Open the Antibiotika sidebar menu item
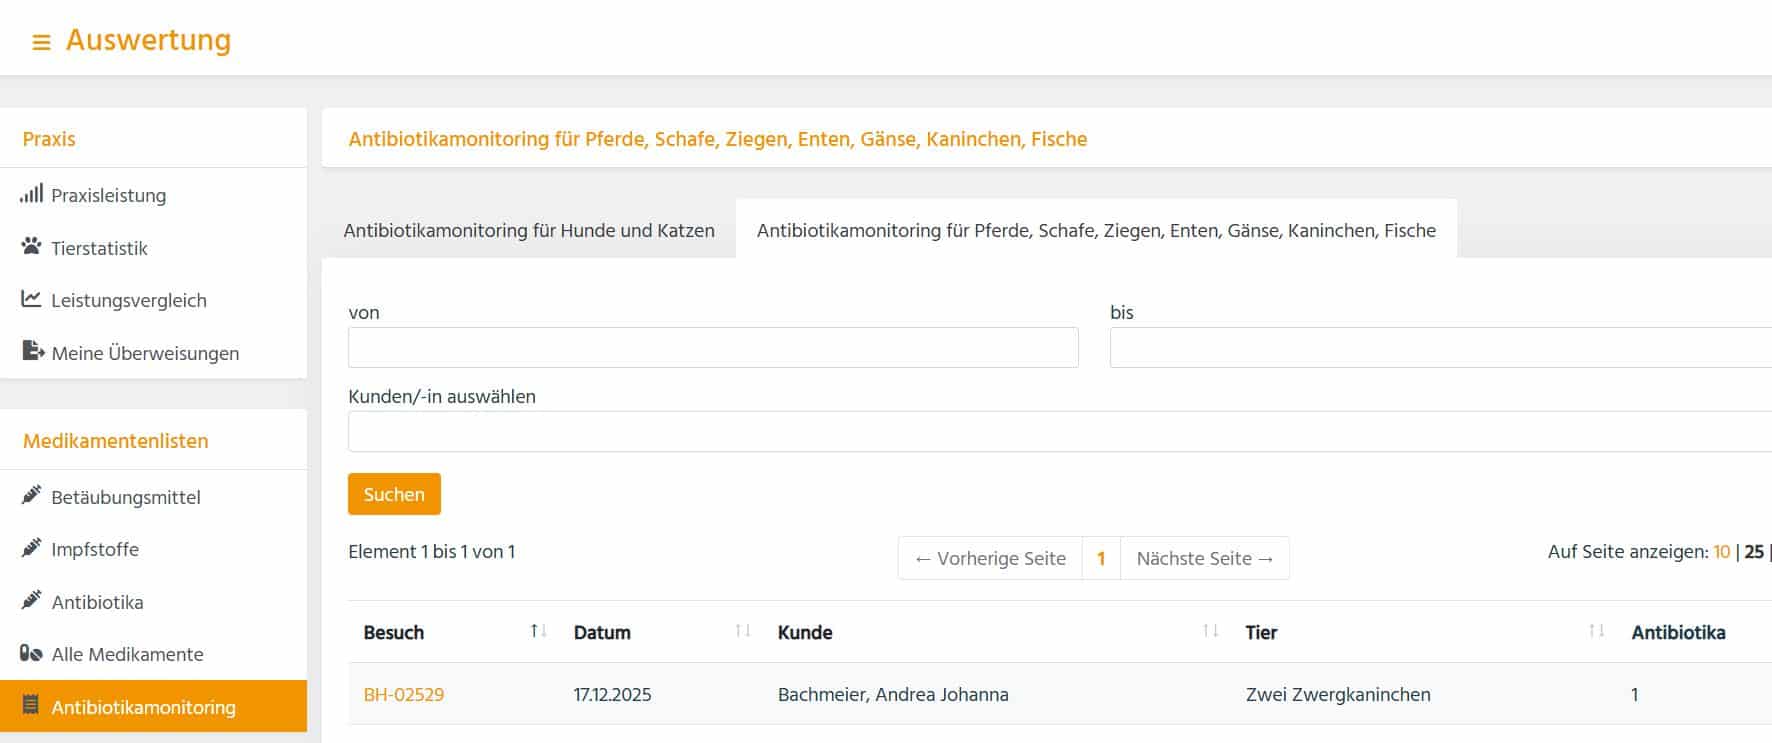The height and width of the screenshot is (743, 1772). point(97,602)
